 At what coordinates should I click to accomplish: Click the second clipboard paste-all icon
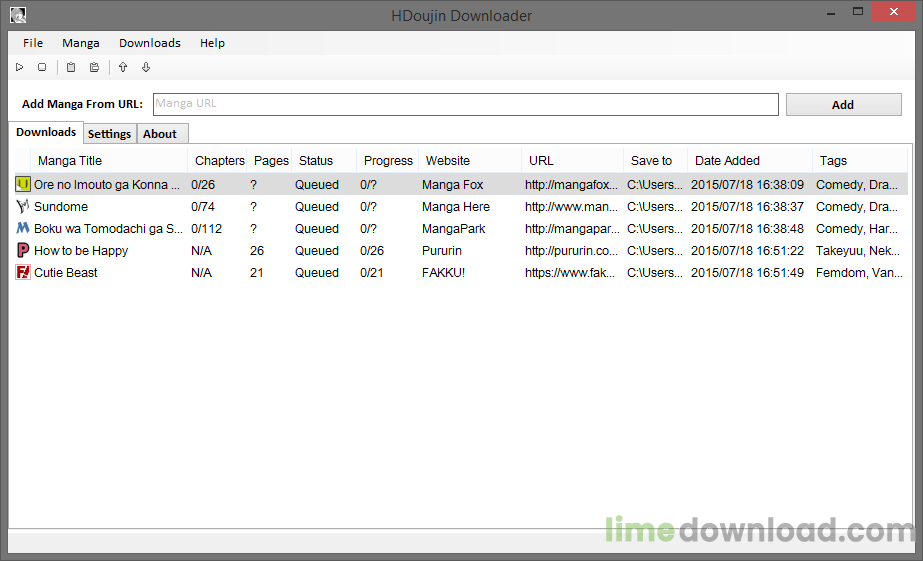click(x=94, y=67)
